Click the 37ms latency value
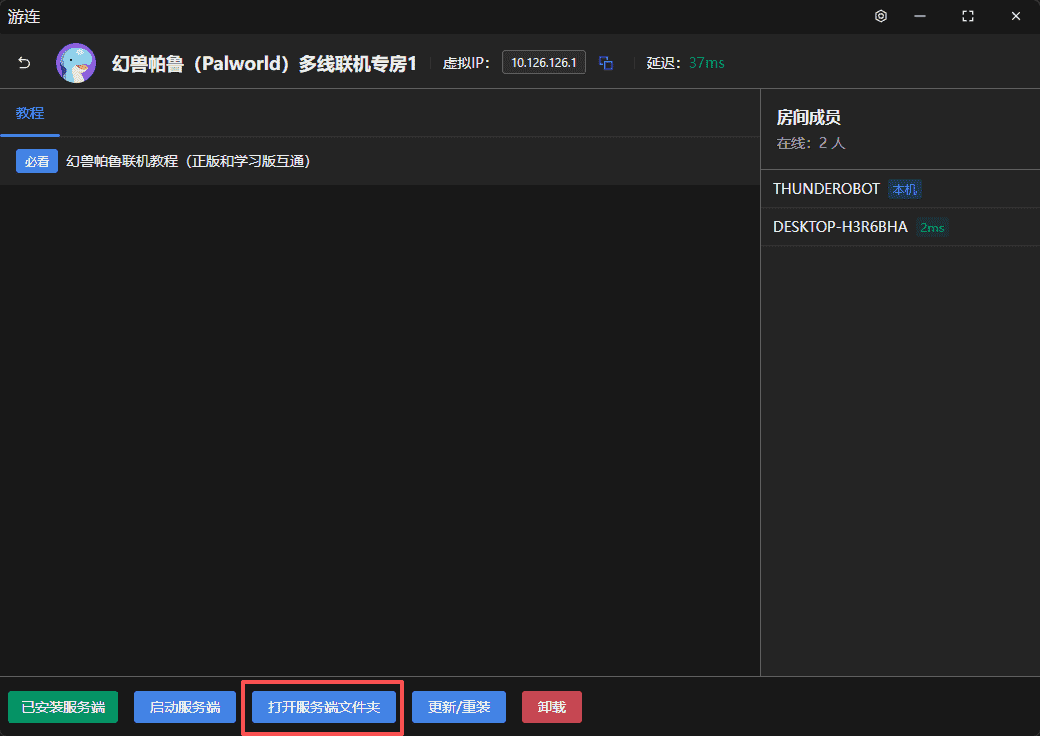Viewport: 1040px width, 736px height. (x=706, y=63)
